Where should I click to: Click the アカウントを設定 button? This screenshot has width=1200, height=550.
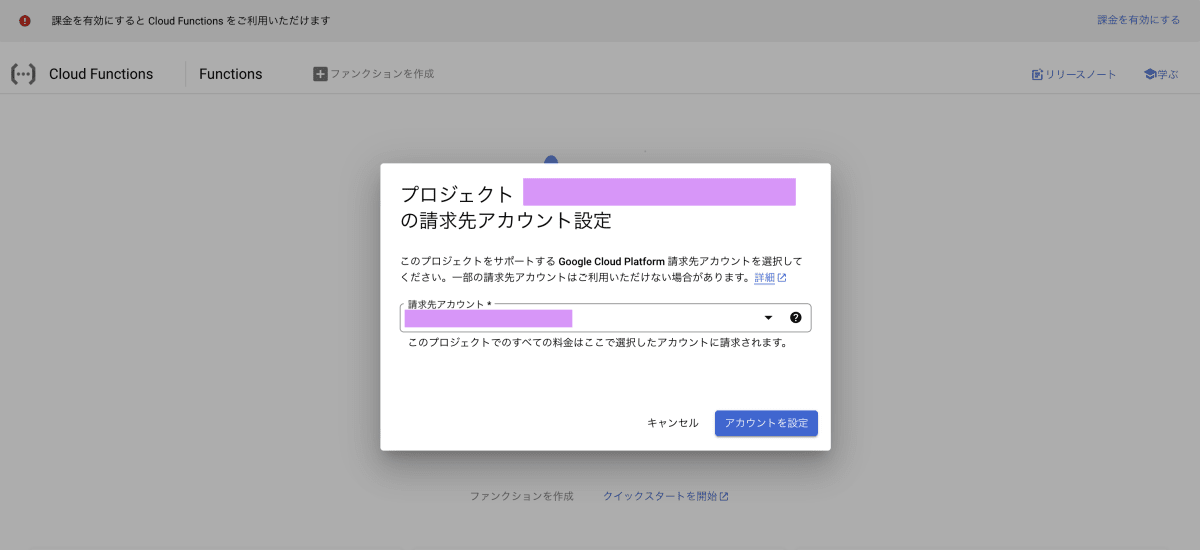[x=766, y=423]
